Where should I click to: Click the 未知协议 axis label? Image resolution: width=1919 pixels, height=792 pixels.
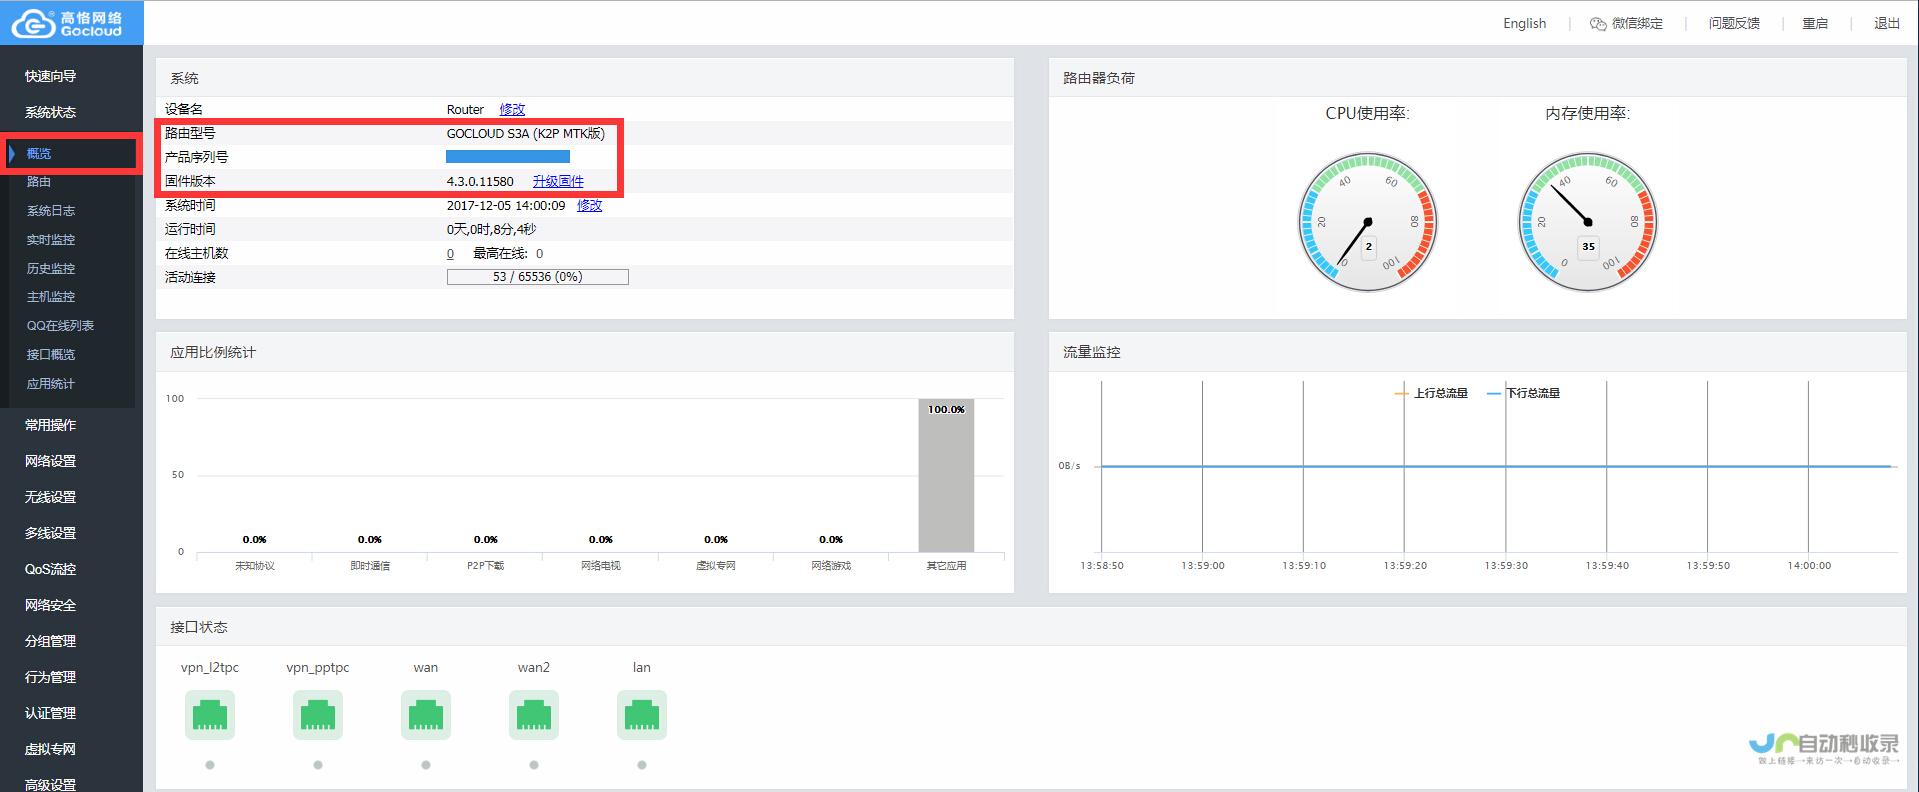255,566
